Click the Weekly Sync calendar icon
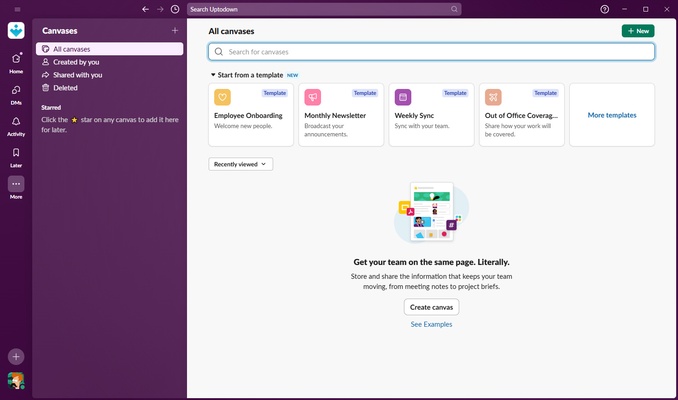Image resolution: width=678 pixels, height=400 pixels. coord(403,97)
